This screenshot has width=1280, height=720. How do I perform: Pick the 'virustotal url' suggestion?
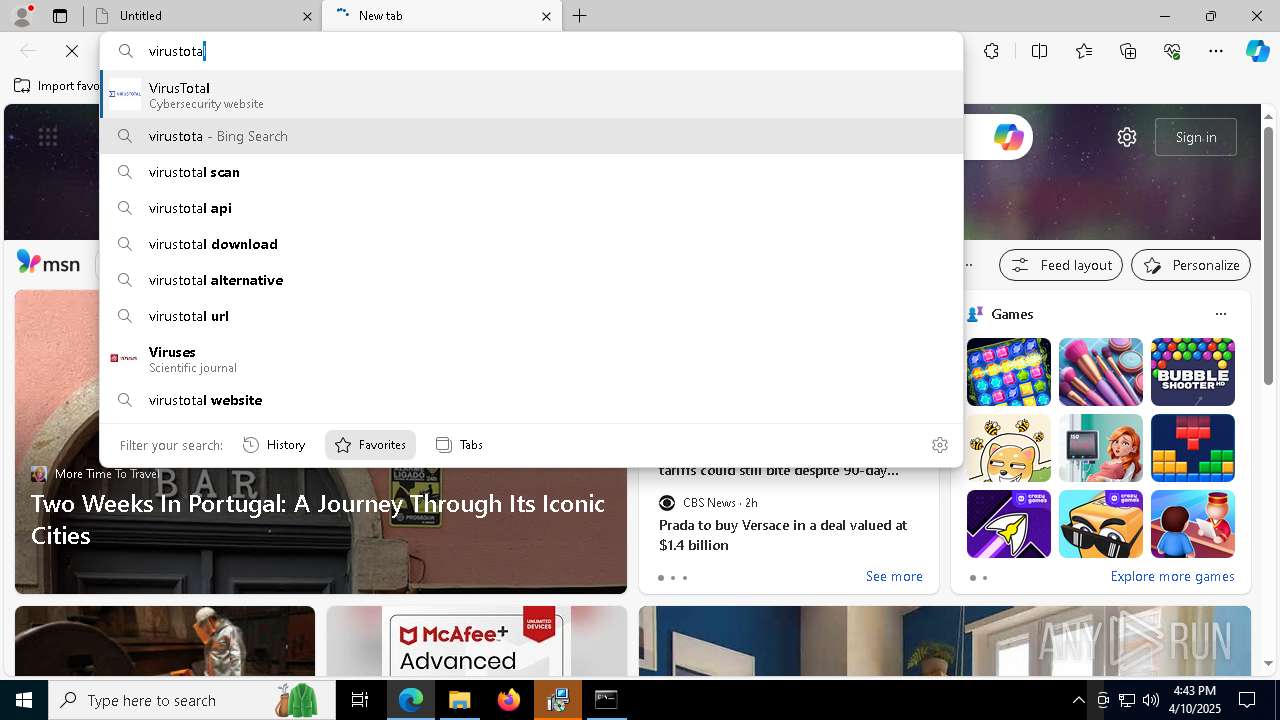point(531,316)
